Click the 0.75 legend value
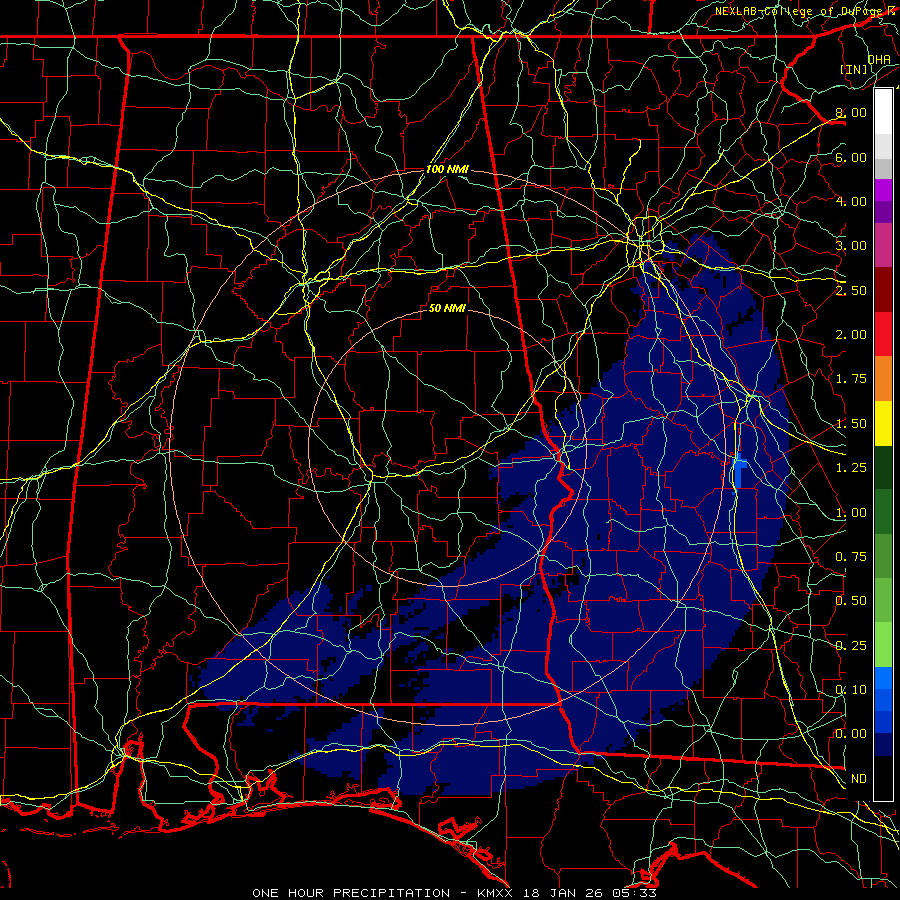The image size is (900, 900). pos(851,557)
